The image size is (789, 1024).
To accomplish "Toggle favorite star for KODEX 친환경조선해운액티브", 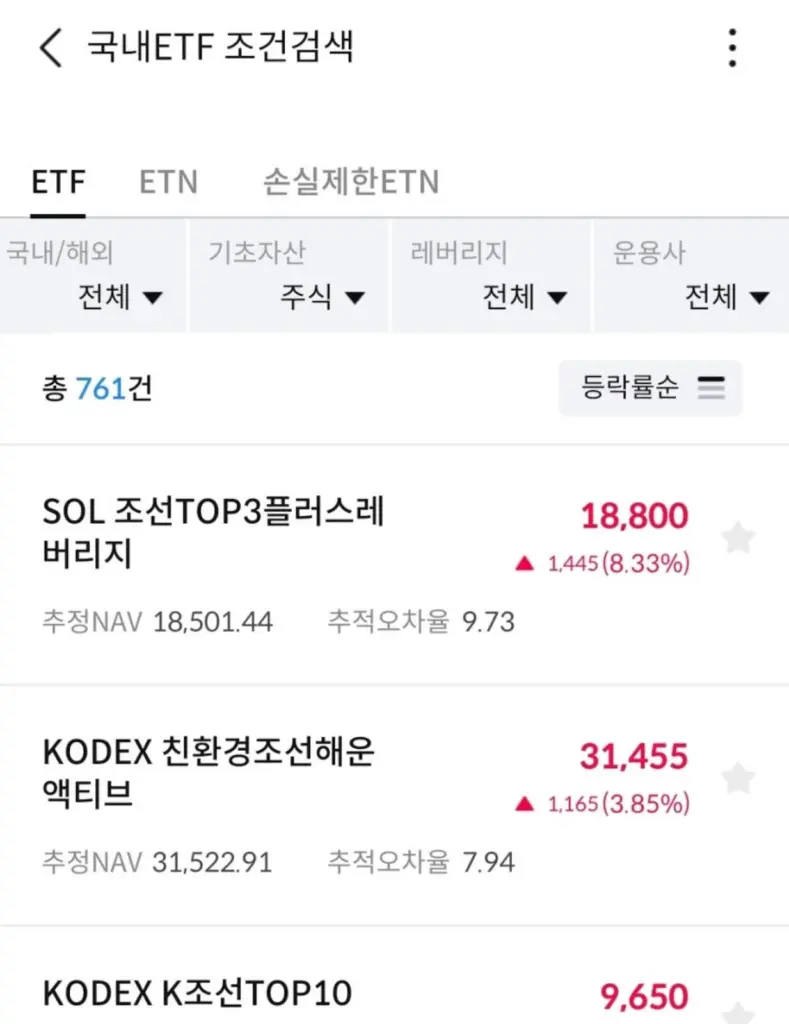I will coord(738,777).
